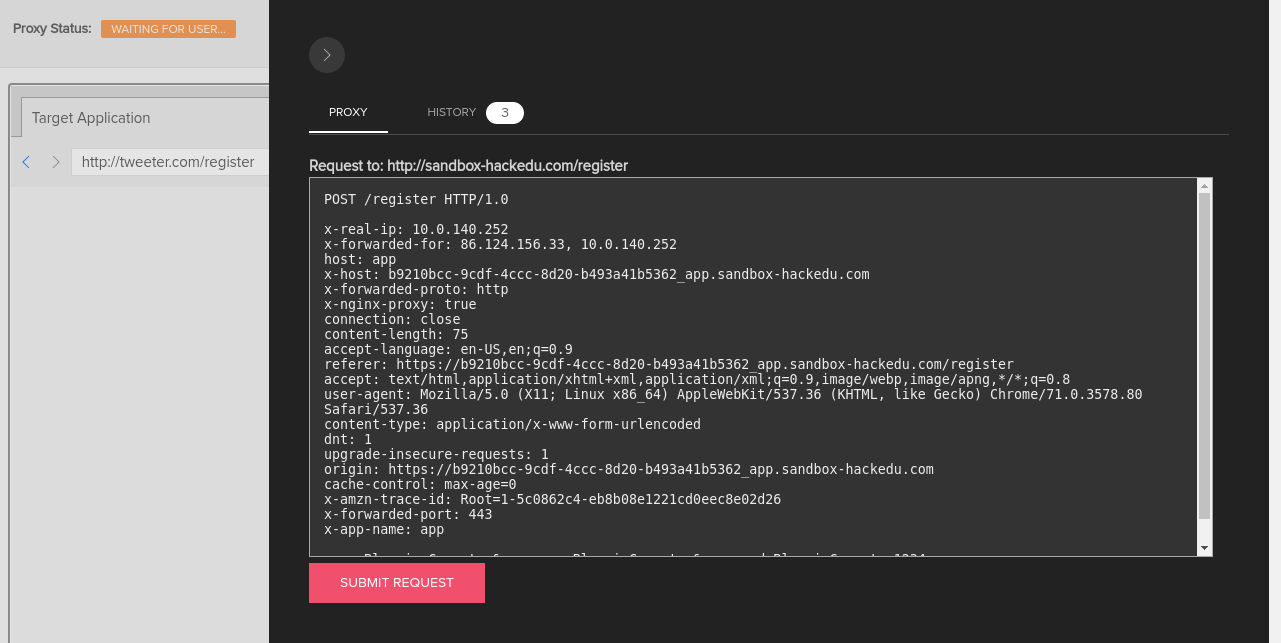The height and width of the screenshot is (643, 1281).
Task: Switch to the PROXY tab
Action: [x=348, y=113]
